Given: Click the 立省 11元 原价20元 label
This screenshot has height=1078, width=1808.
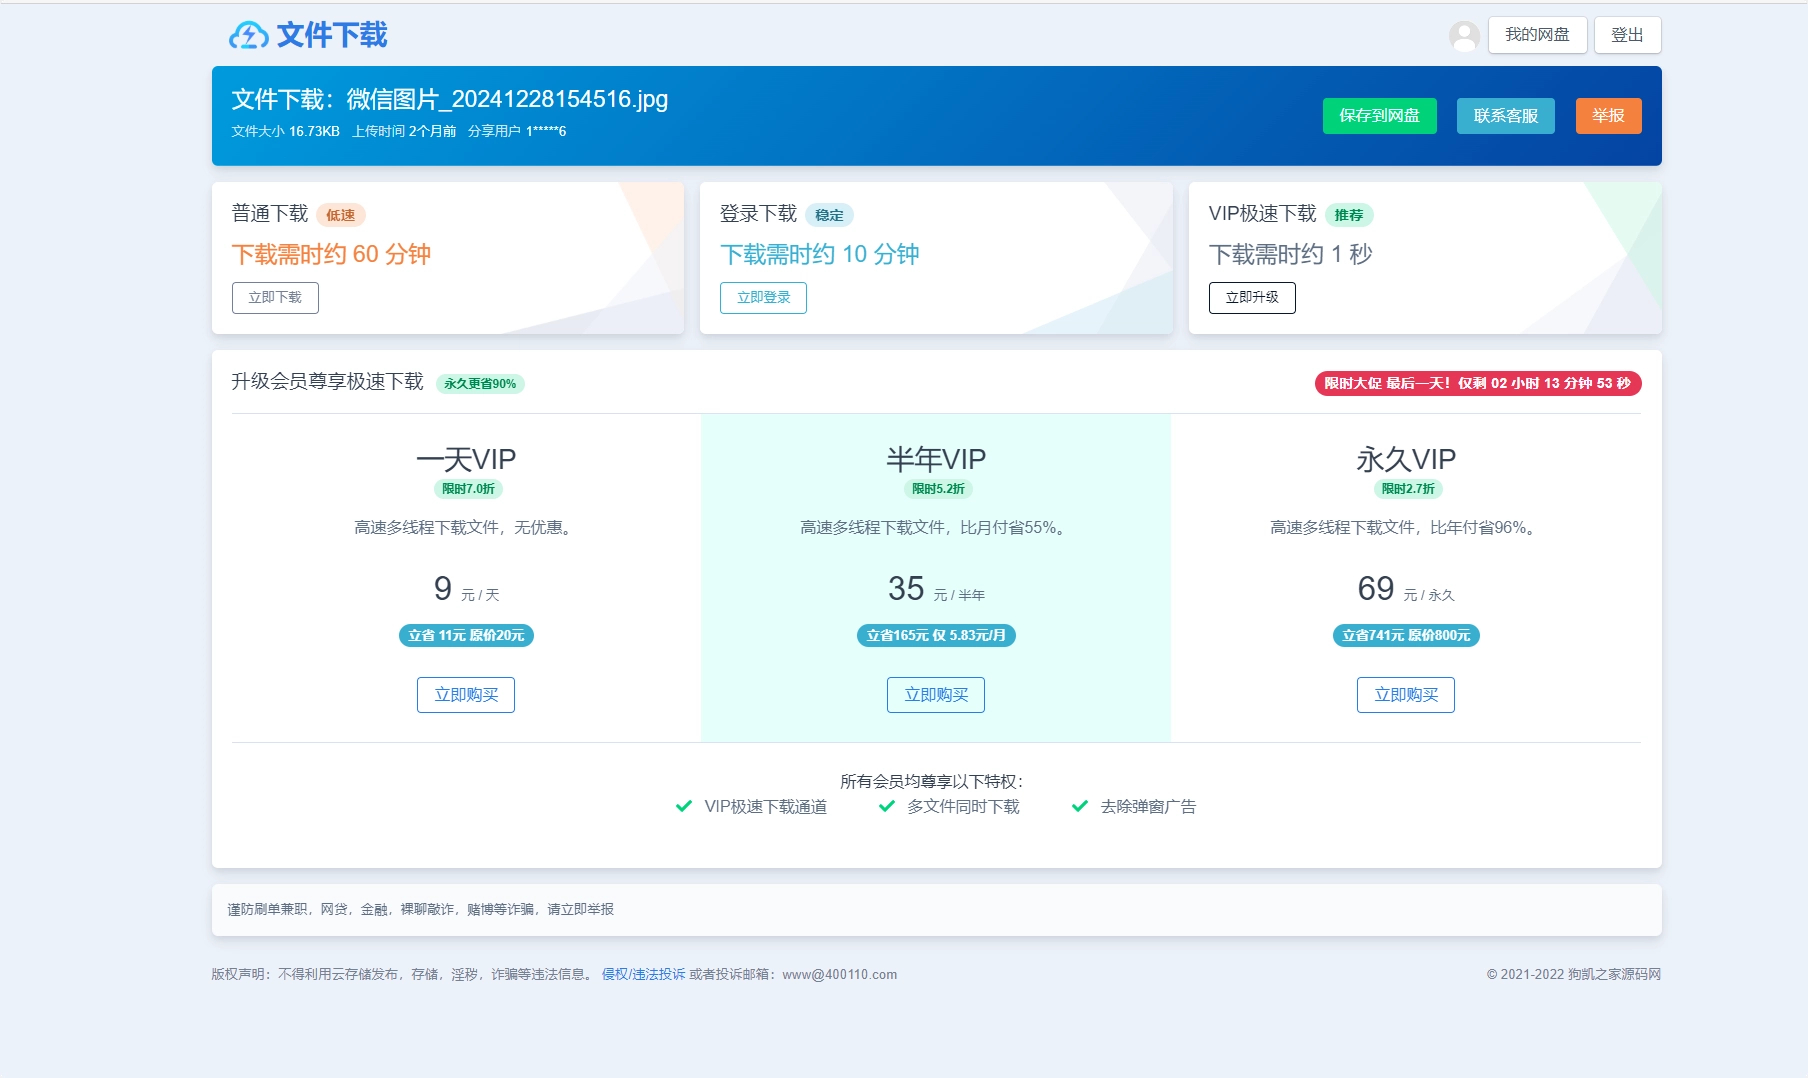Looking at the screenshot, I should tap(466, 636).
